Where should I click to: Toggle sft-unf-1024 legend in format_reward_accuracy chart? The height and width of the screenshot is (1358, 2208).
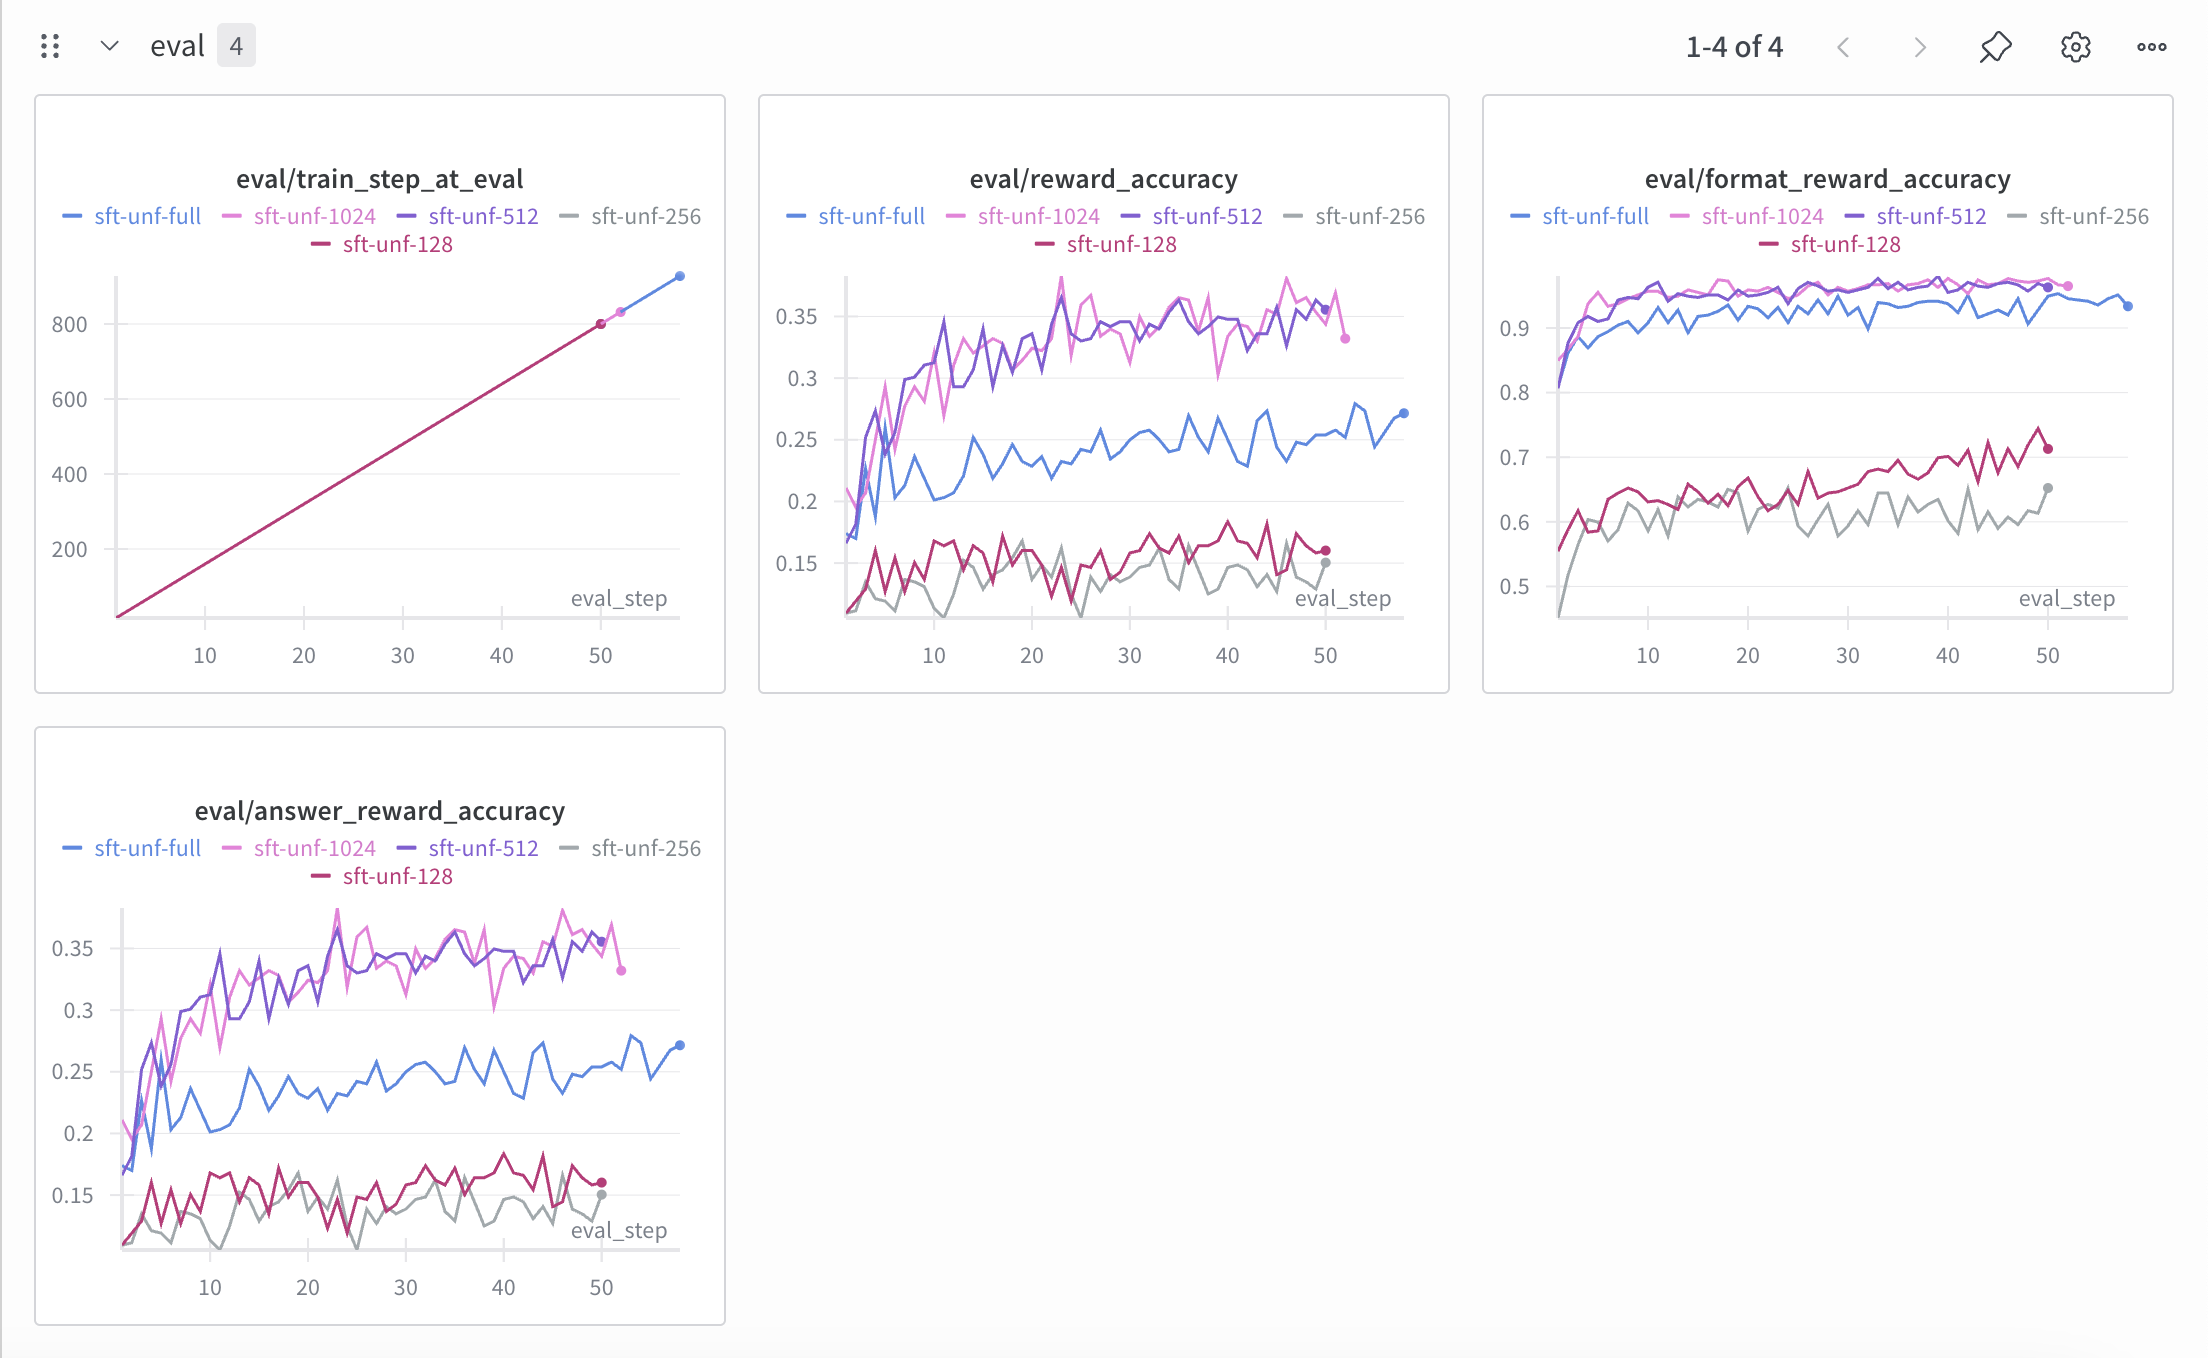(1761, 216)
